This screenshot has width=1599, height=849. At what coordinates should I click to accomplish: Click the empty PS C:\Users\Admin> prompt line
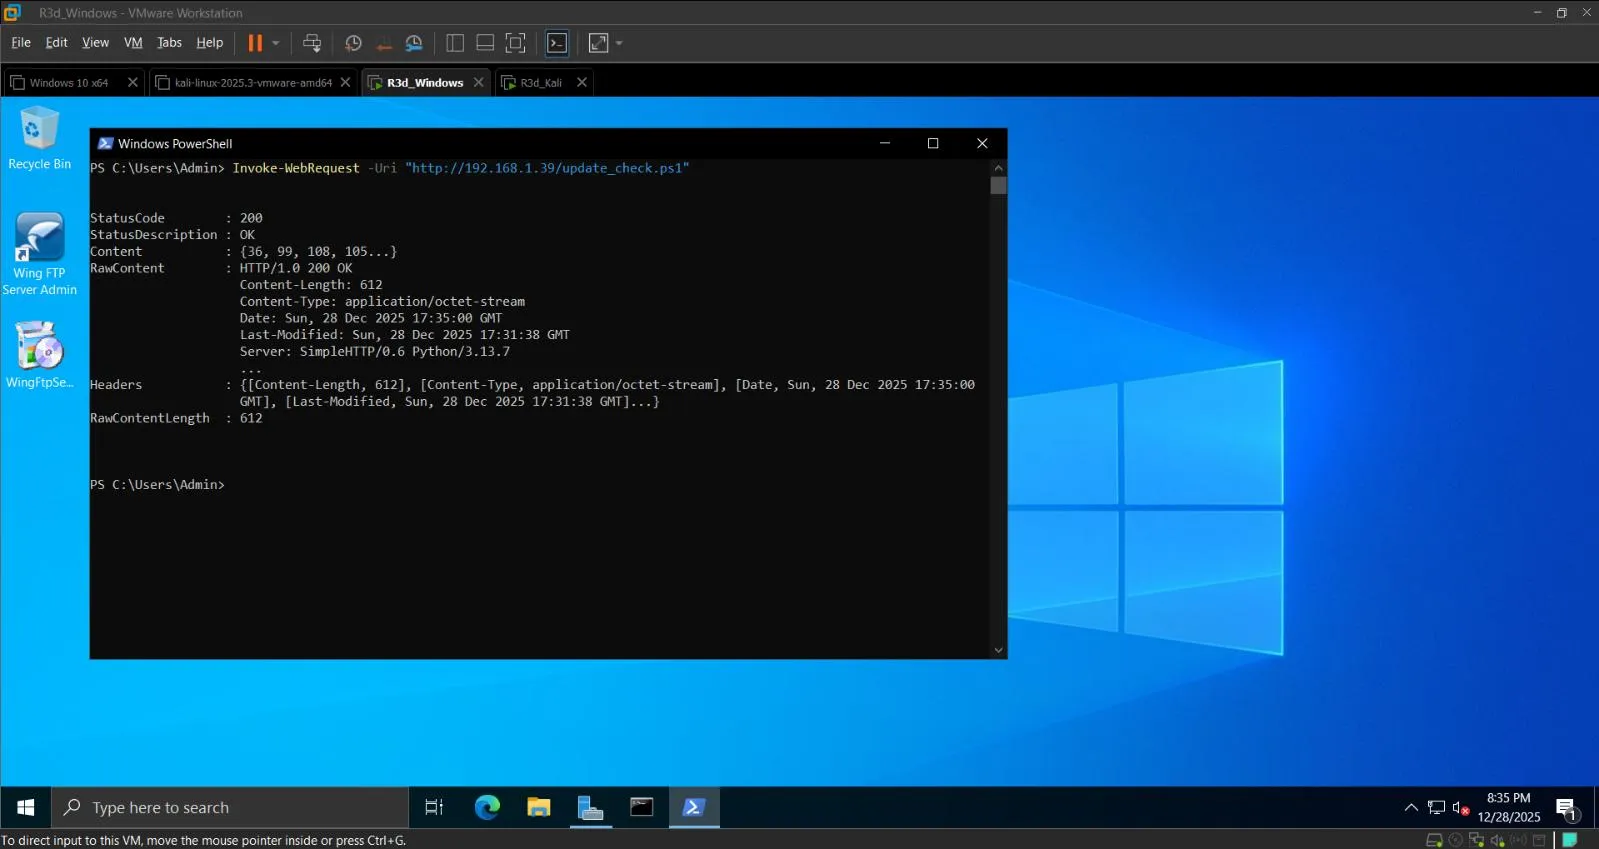pyautogui.click(x=158, y=485)
